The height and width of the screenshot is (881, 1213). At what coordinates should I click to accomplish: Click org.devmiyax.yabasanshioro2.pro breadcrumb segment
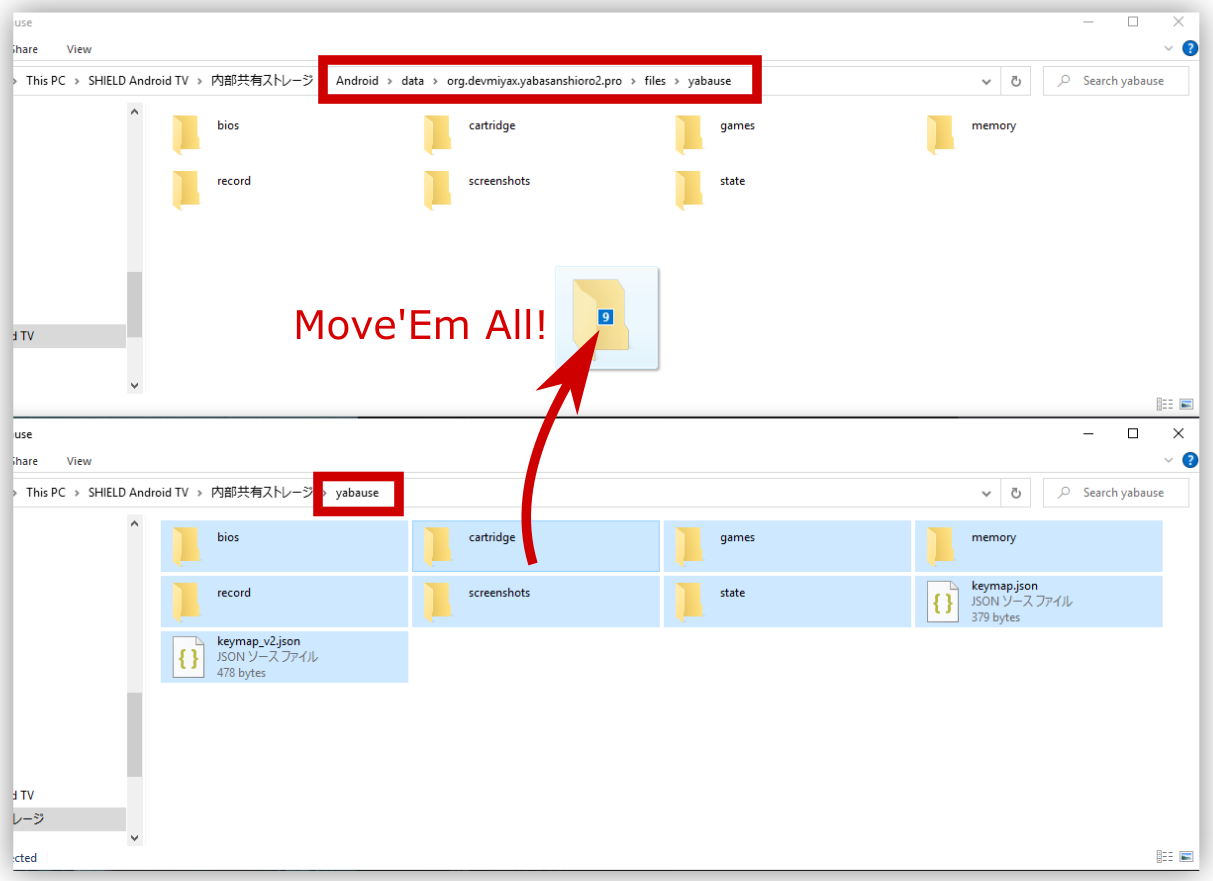click(541, 81)
